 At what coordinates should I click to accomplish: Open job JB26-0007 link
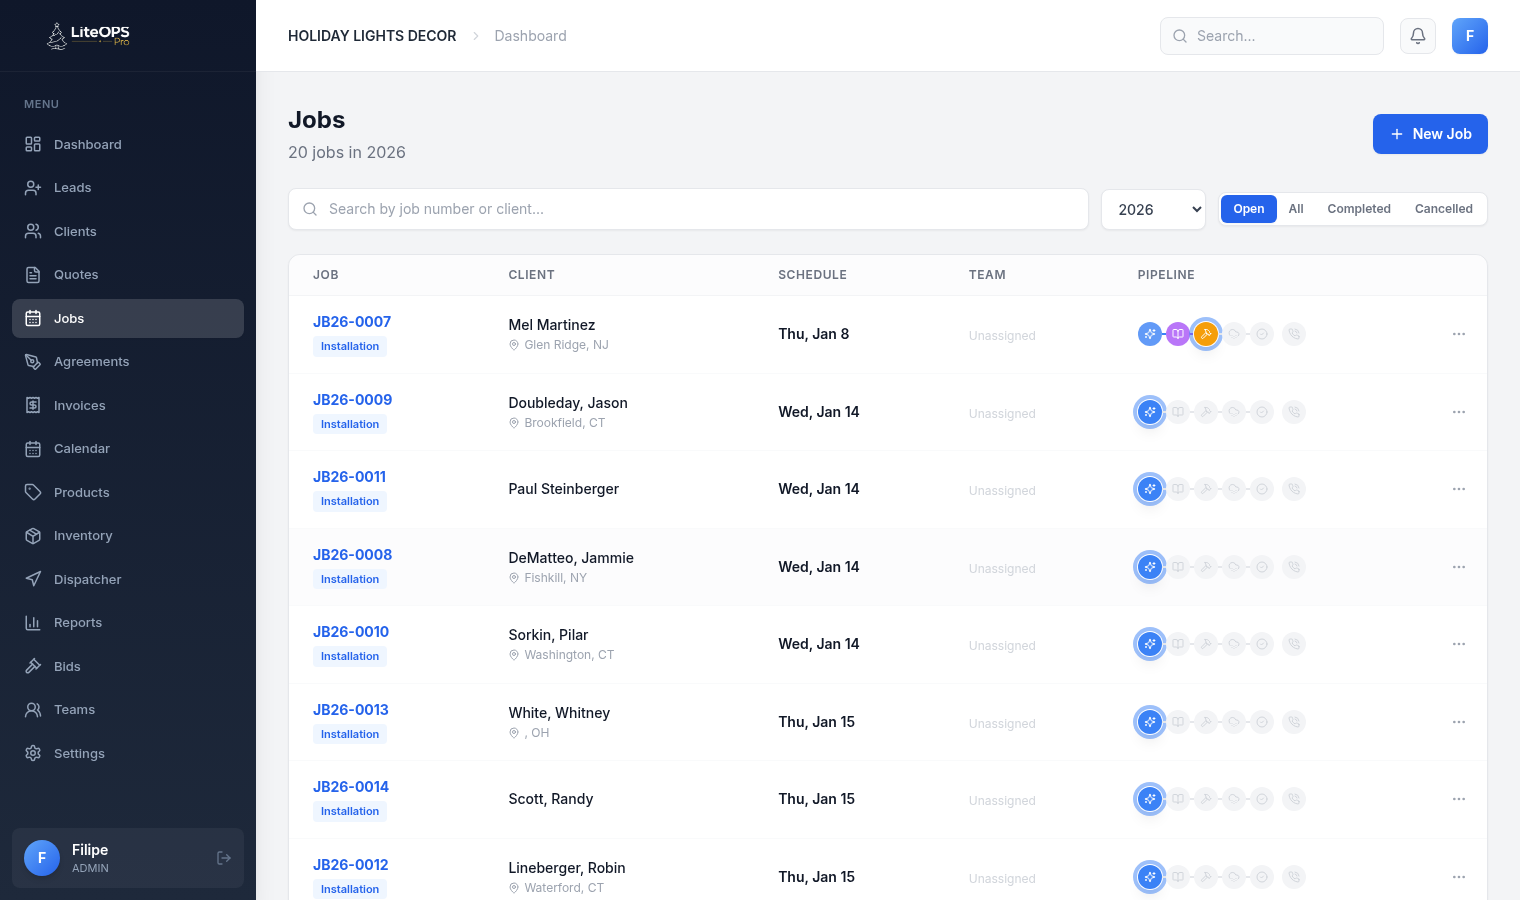[x=352, y=322]
